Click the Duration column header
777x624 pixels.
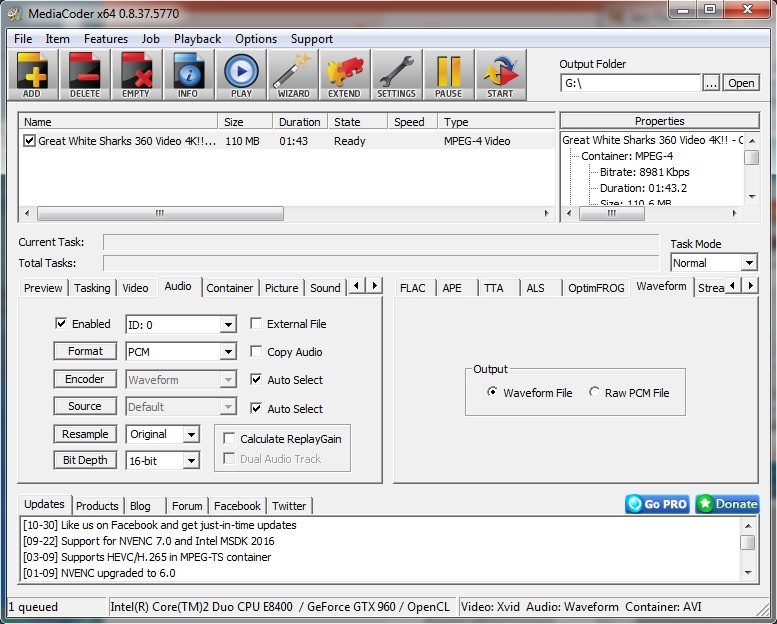coord(299,122)
